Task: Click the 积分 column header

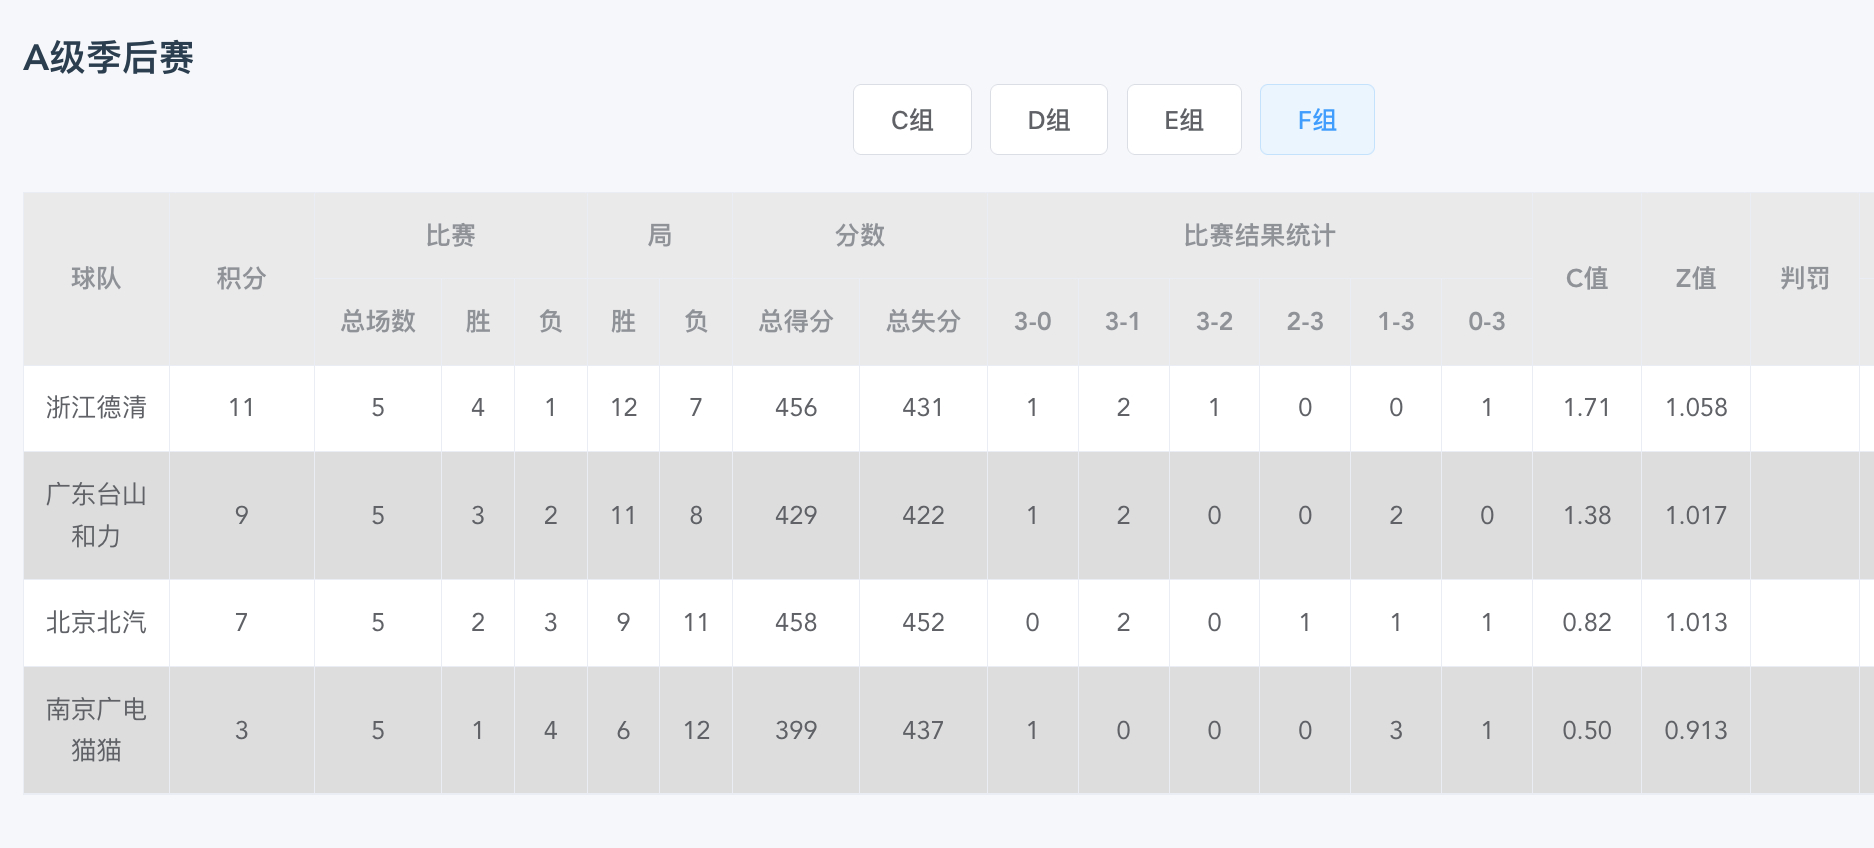Action: pyautogui.click(x=241, y=278)
